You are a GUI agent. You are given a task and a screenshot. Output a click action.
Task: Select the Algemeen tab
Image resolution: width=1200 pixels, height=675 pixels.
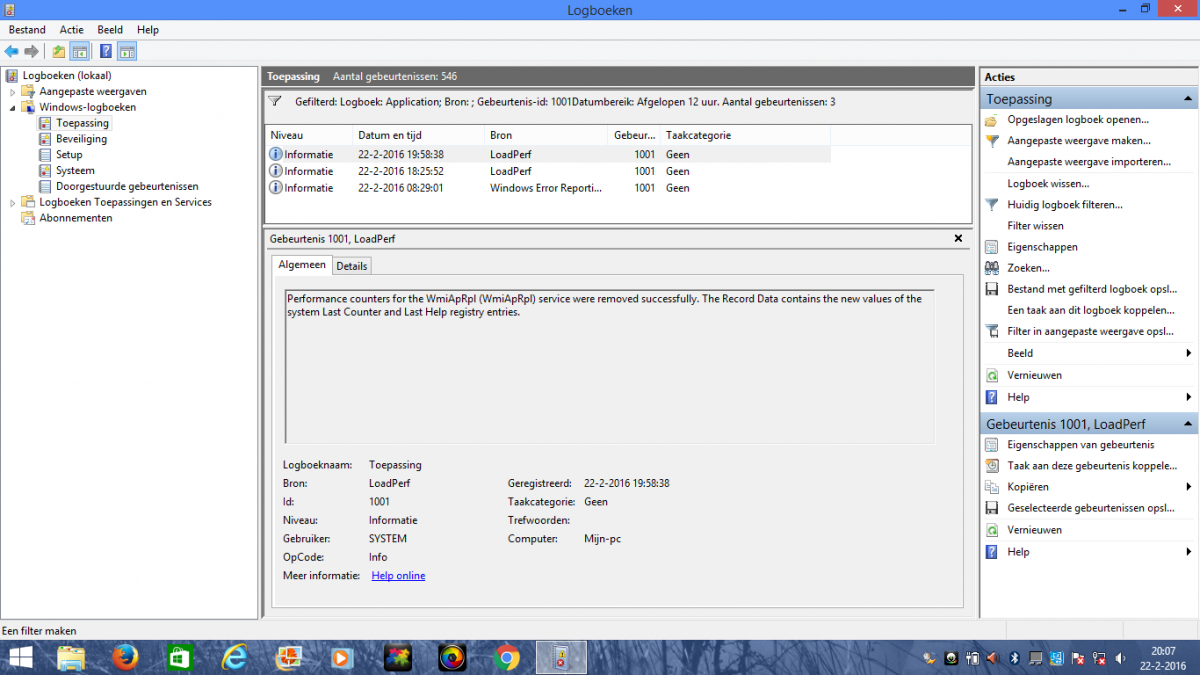(x=302, y=264)
